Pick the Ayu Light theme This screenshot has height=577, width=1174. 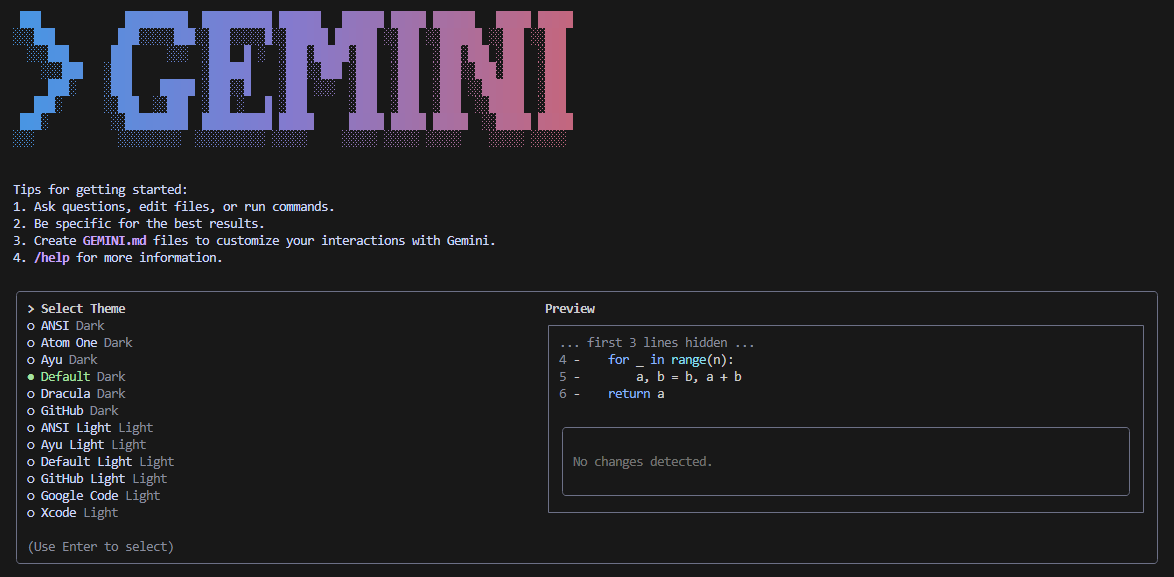point(87,445)
